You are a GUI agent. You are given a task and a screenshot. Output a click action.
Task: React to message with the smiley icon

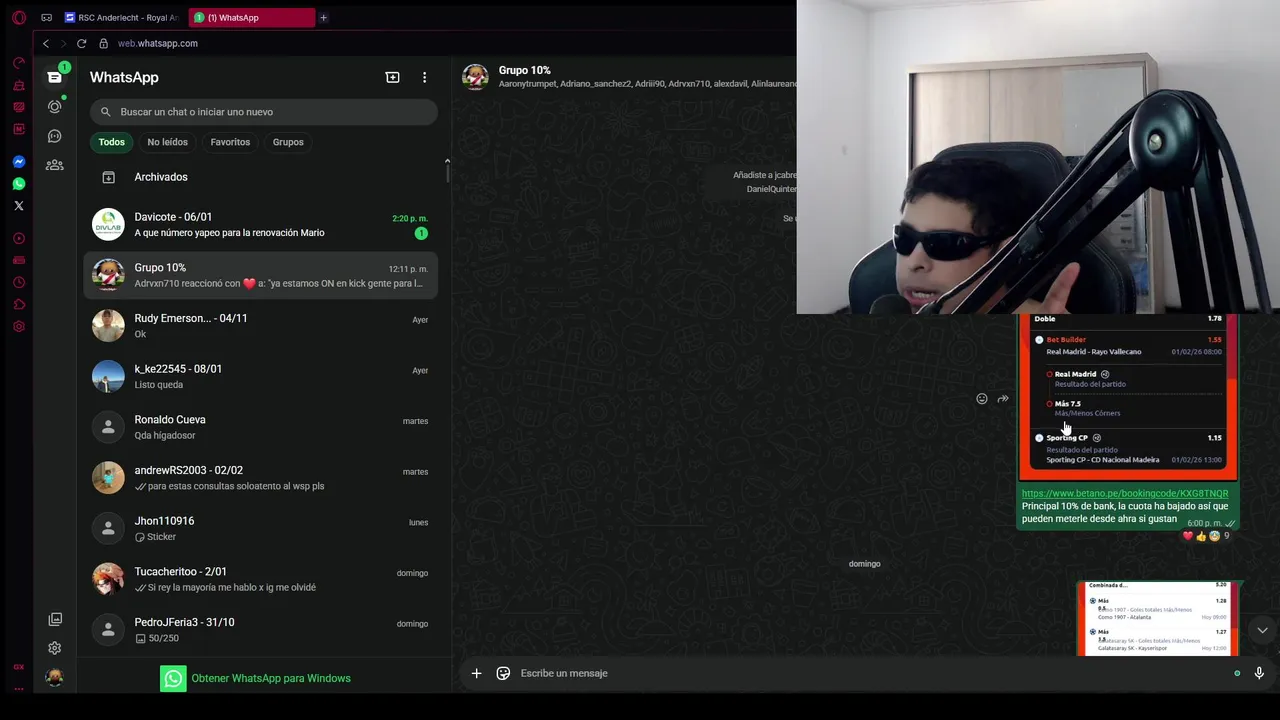point(982,398)
